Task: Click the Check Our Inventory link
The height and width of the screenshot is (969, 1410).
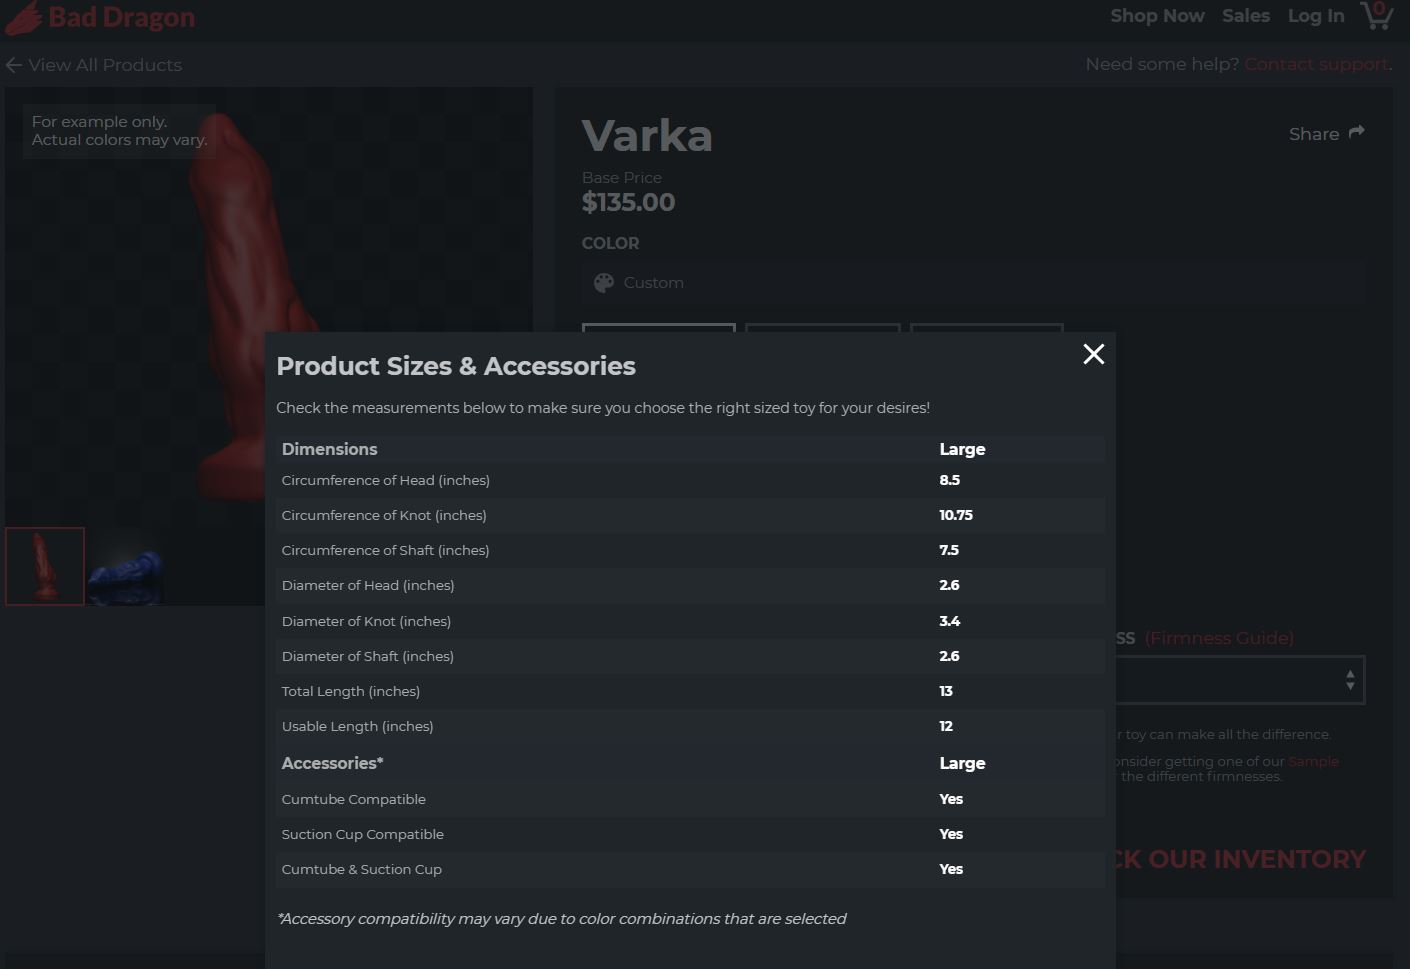Action: [x=1240, y=859]
